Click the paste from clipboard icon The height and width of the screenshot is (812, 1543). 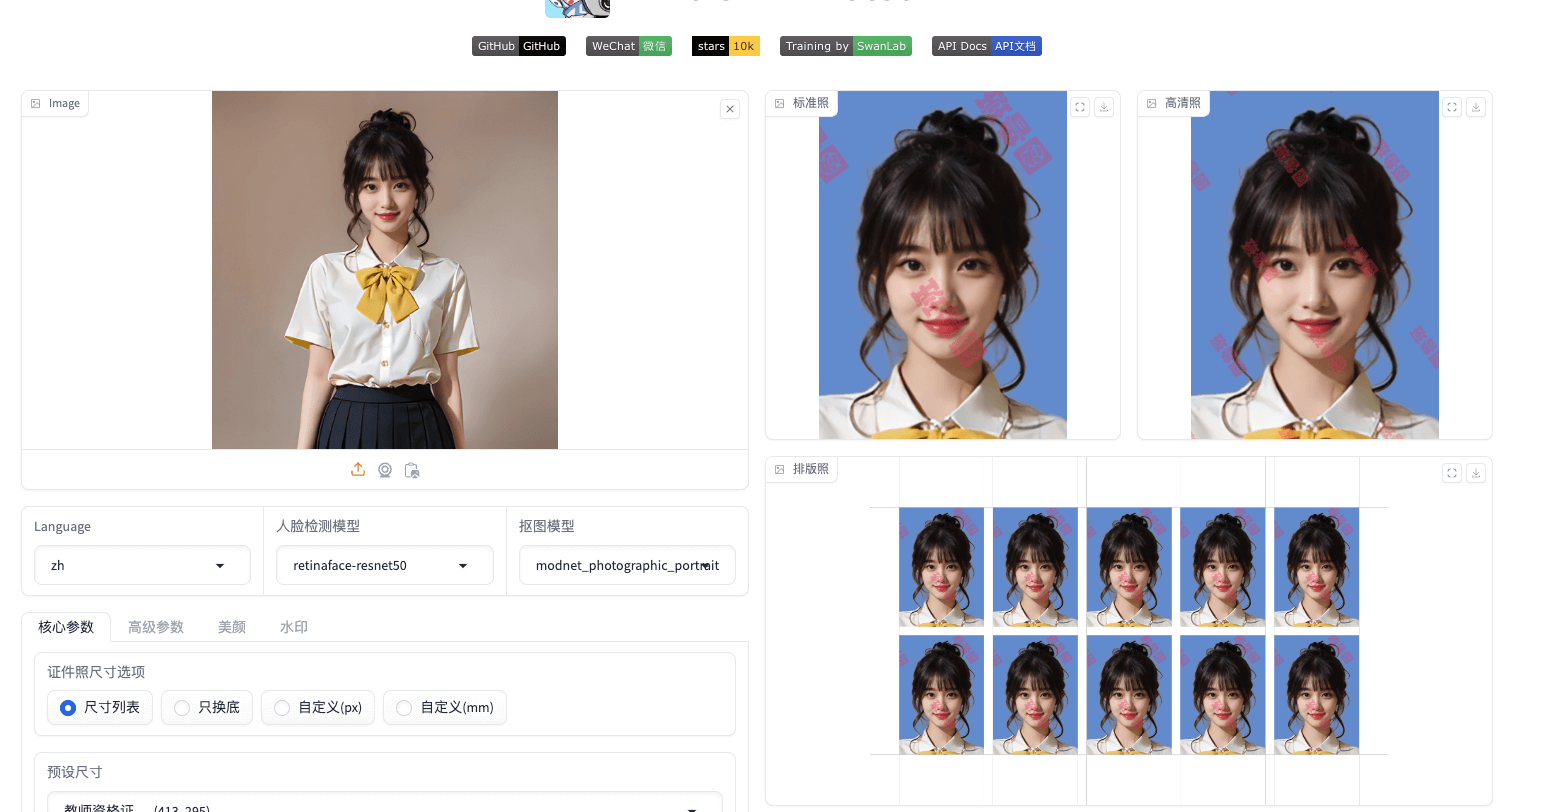click(x=412, y=470)
